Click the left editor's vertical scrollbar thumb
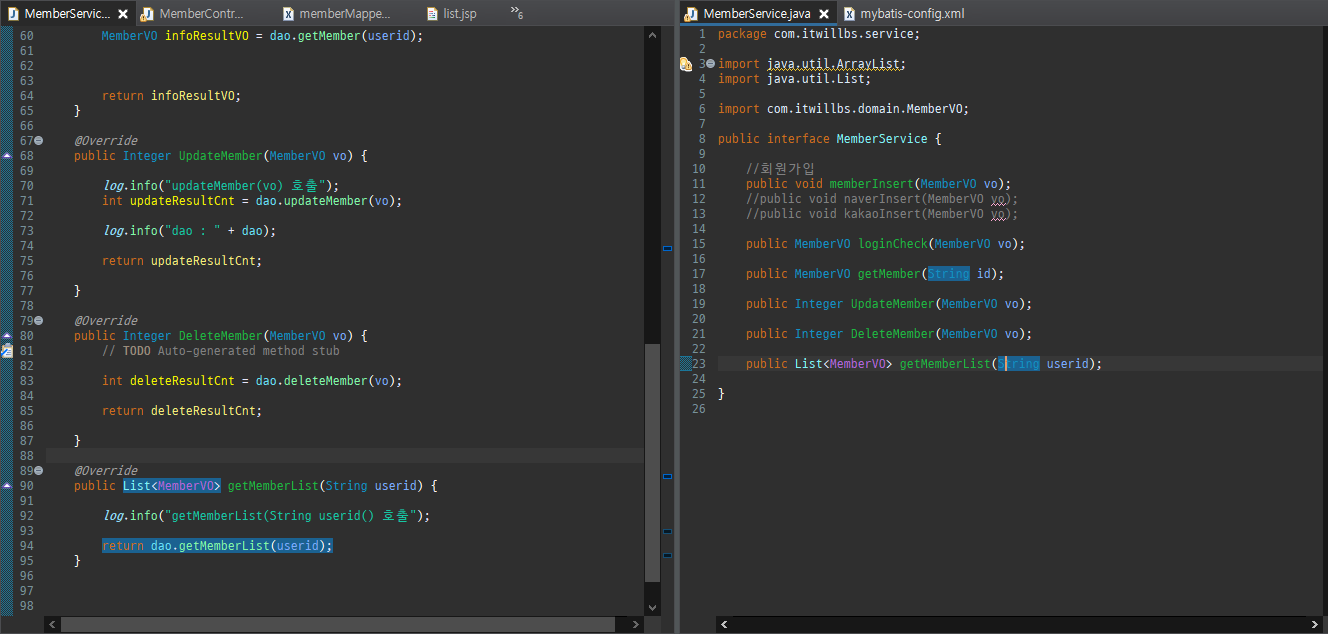Viewport: 1328px width, 634px height. [653, 463]
